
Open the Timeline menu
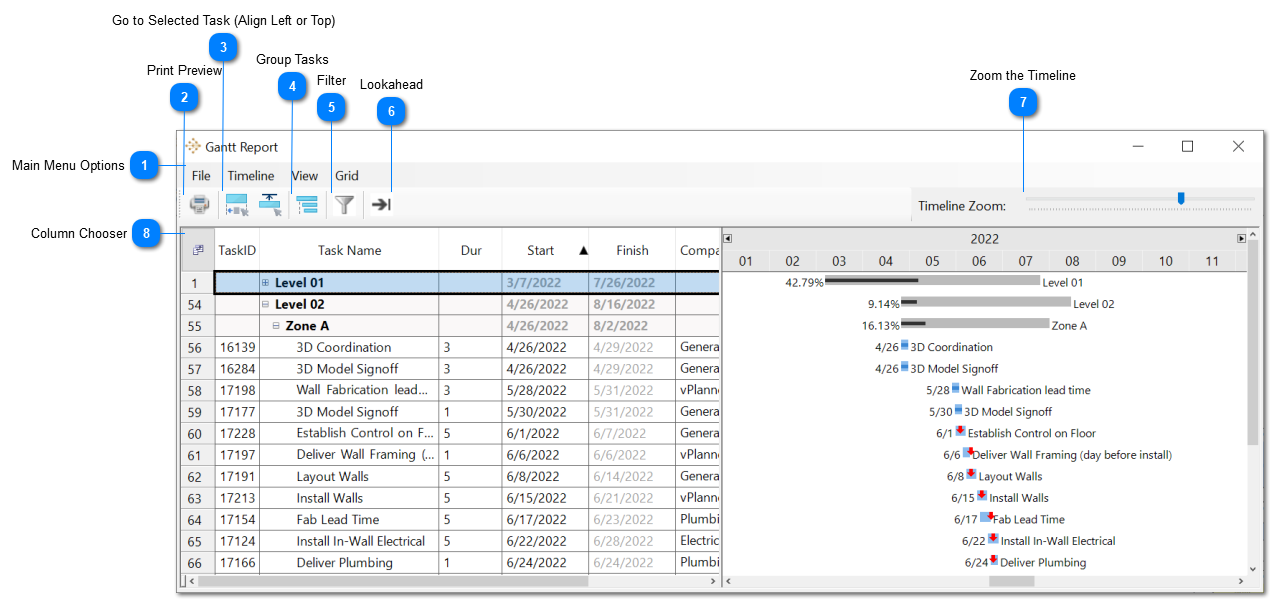click(250, 176)
